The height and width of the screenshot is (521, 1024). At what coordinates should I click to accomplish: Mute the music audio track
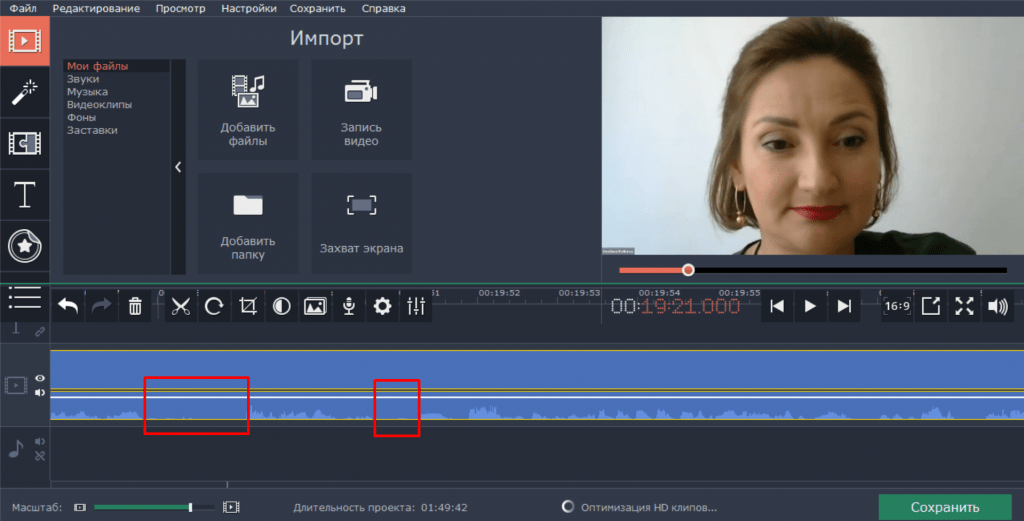[40, 441]
